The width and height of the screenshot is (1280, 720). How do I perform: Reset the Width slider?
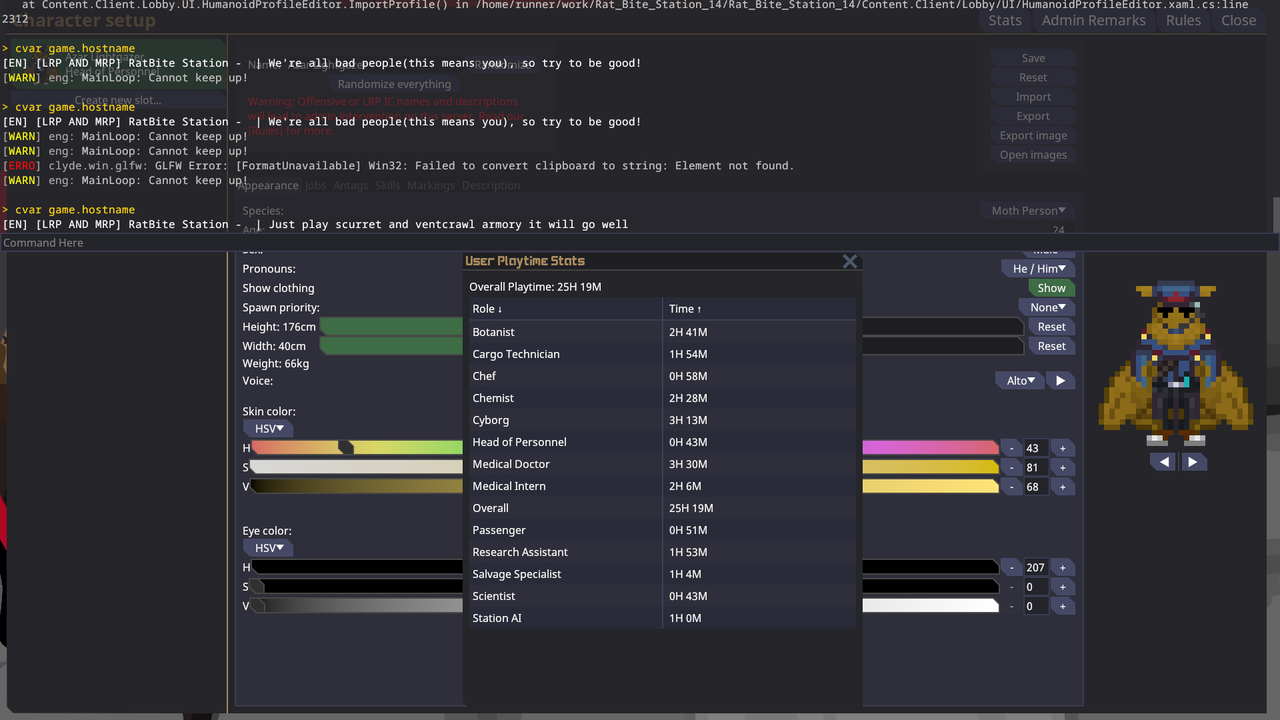tap(1051, 346)
